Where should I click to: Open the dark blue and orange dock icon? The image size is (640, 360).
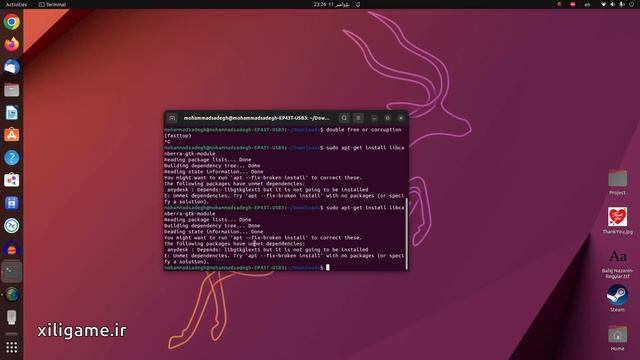pos(11,249)
